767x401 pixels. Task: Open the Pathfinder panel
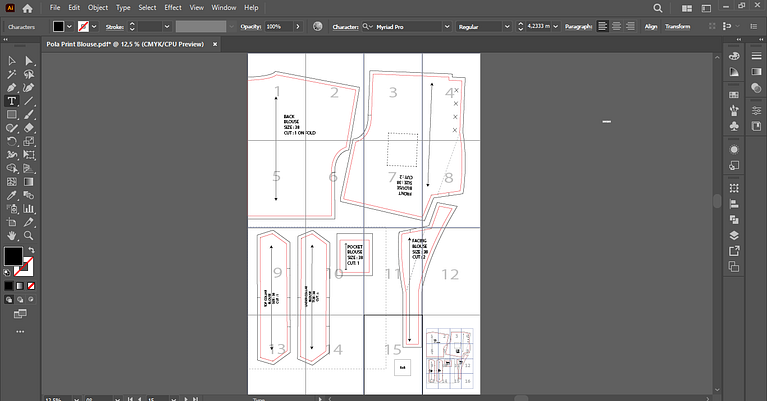point(734,220)
